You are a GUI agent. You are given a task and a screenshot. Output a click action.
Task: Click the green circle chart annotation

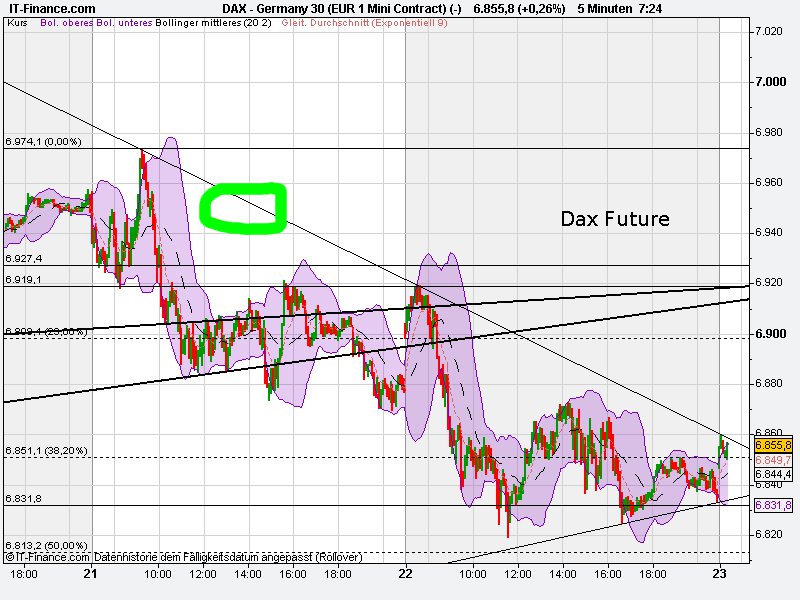(242, 208)
